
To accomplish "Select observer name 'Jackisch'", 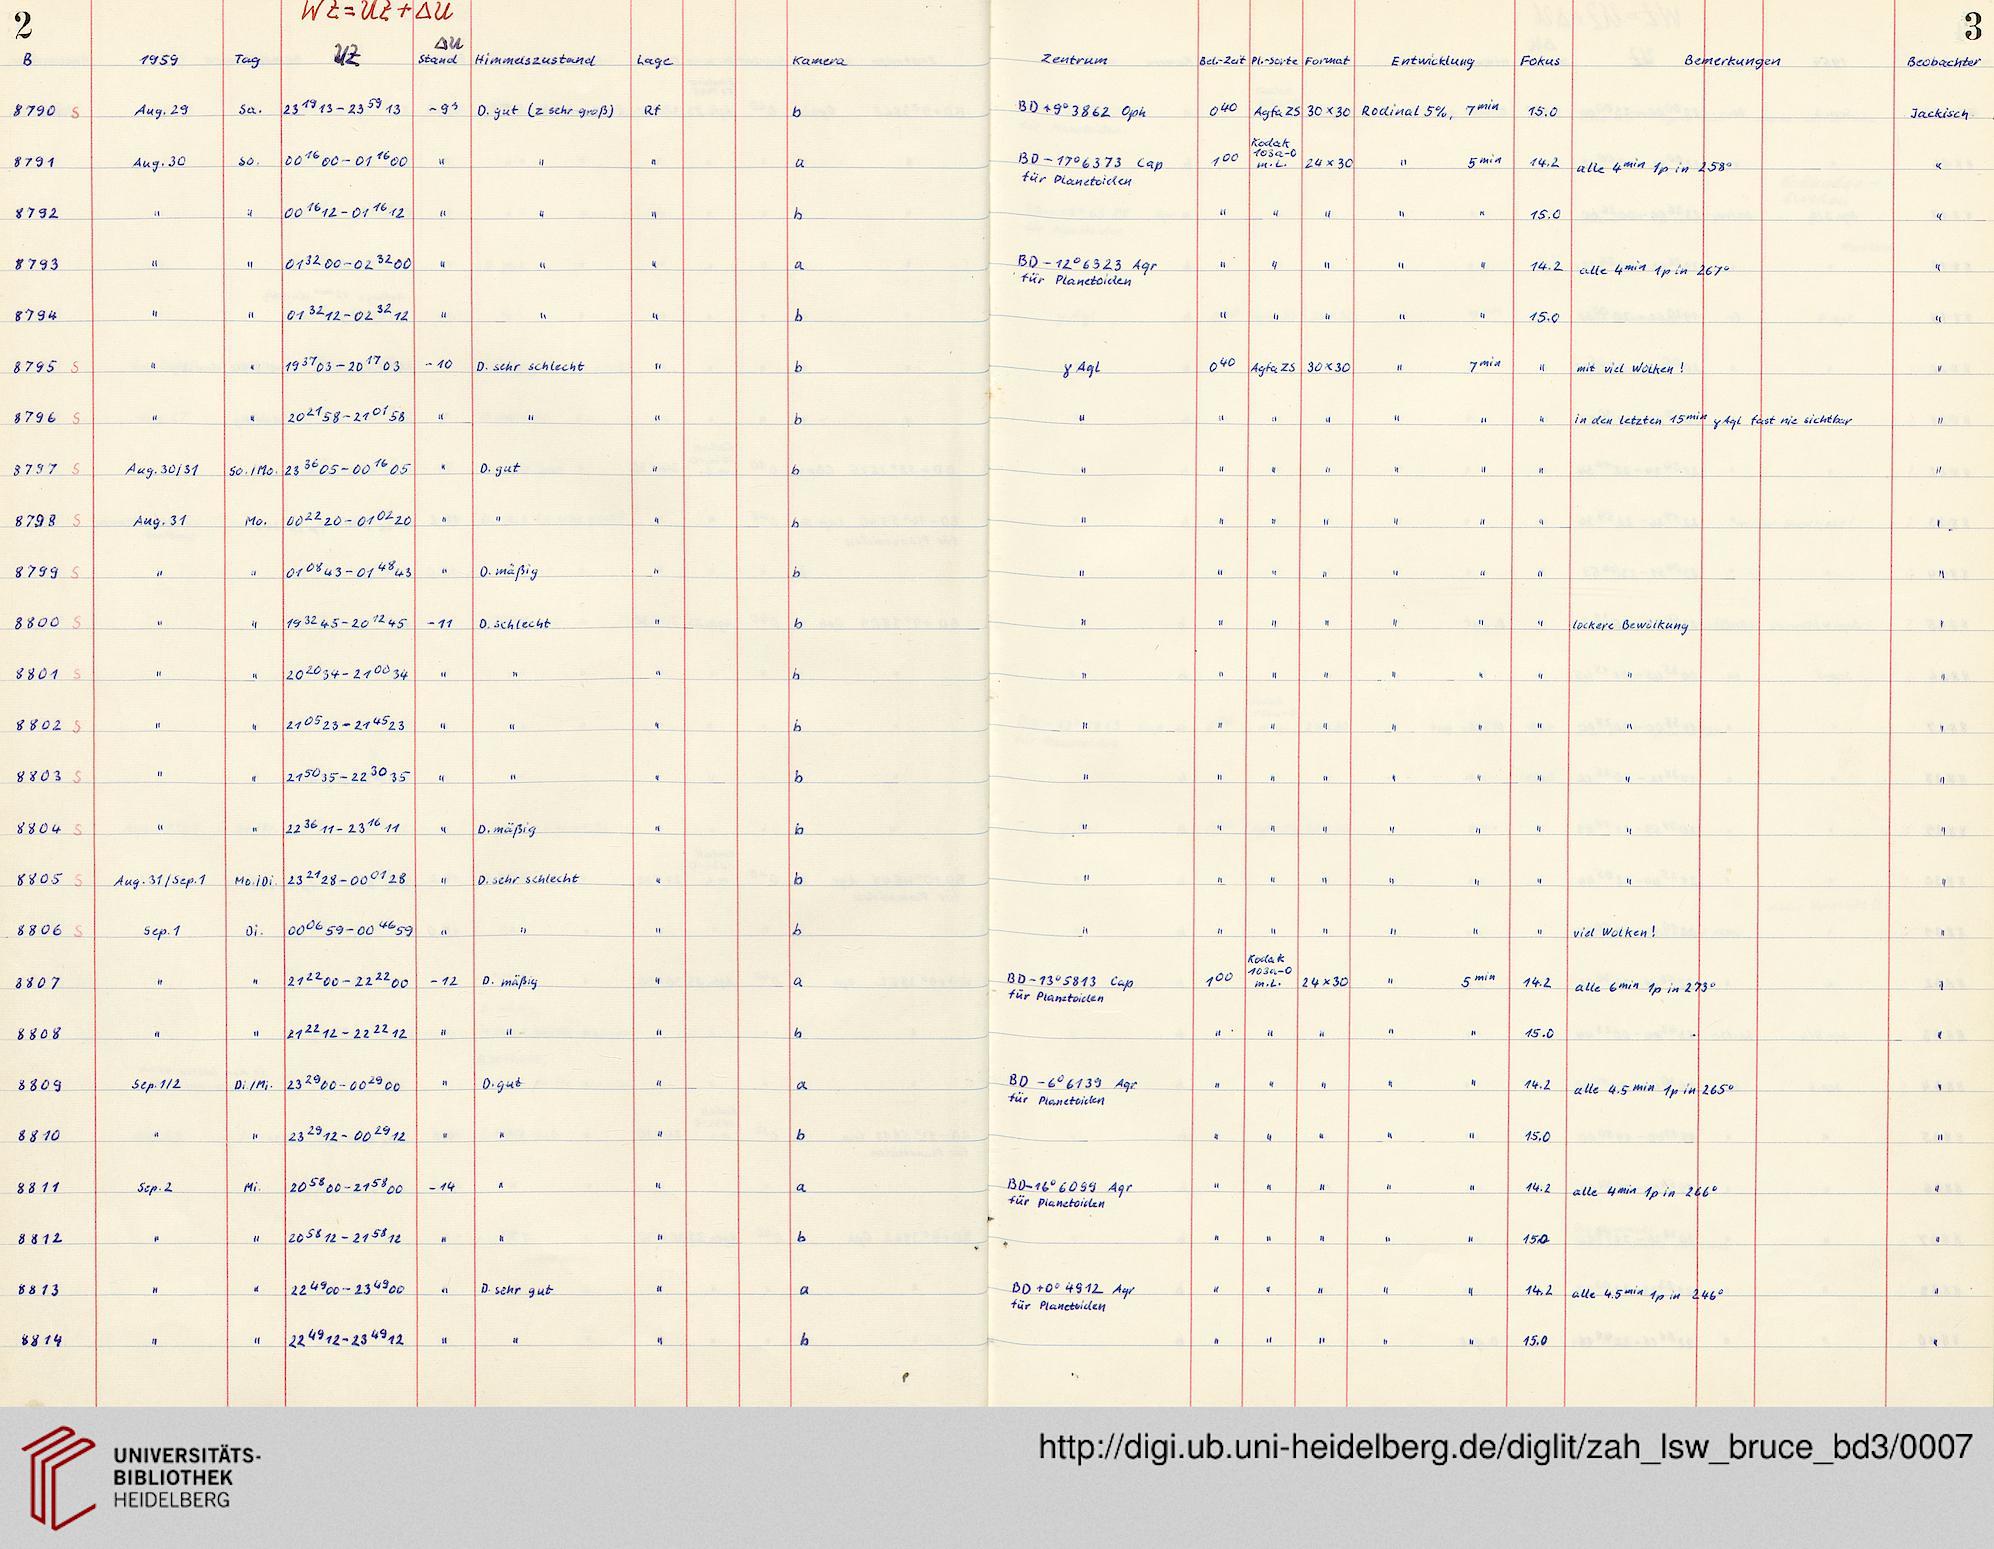I will tap(1938, 114).
